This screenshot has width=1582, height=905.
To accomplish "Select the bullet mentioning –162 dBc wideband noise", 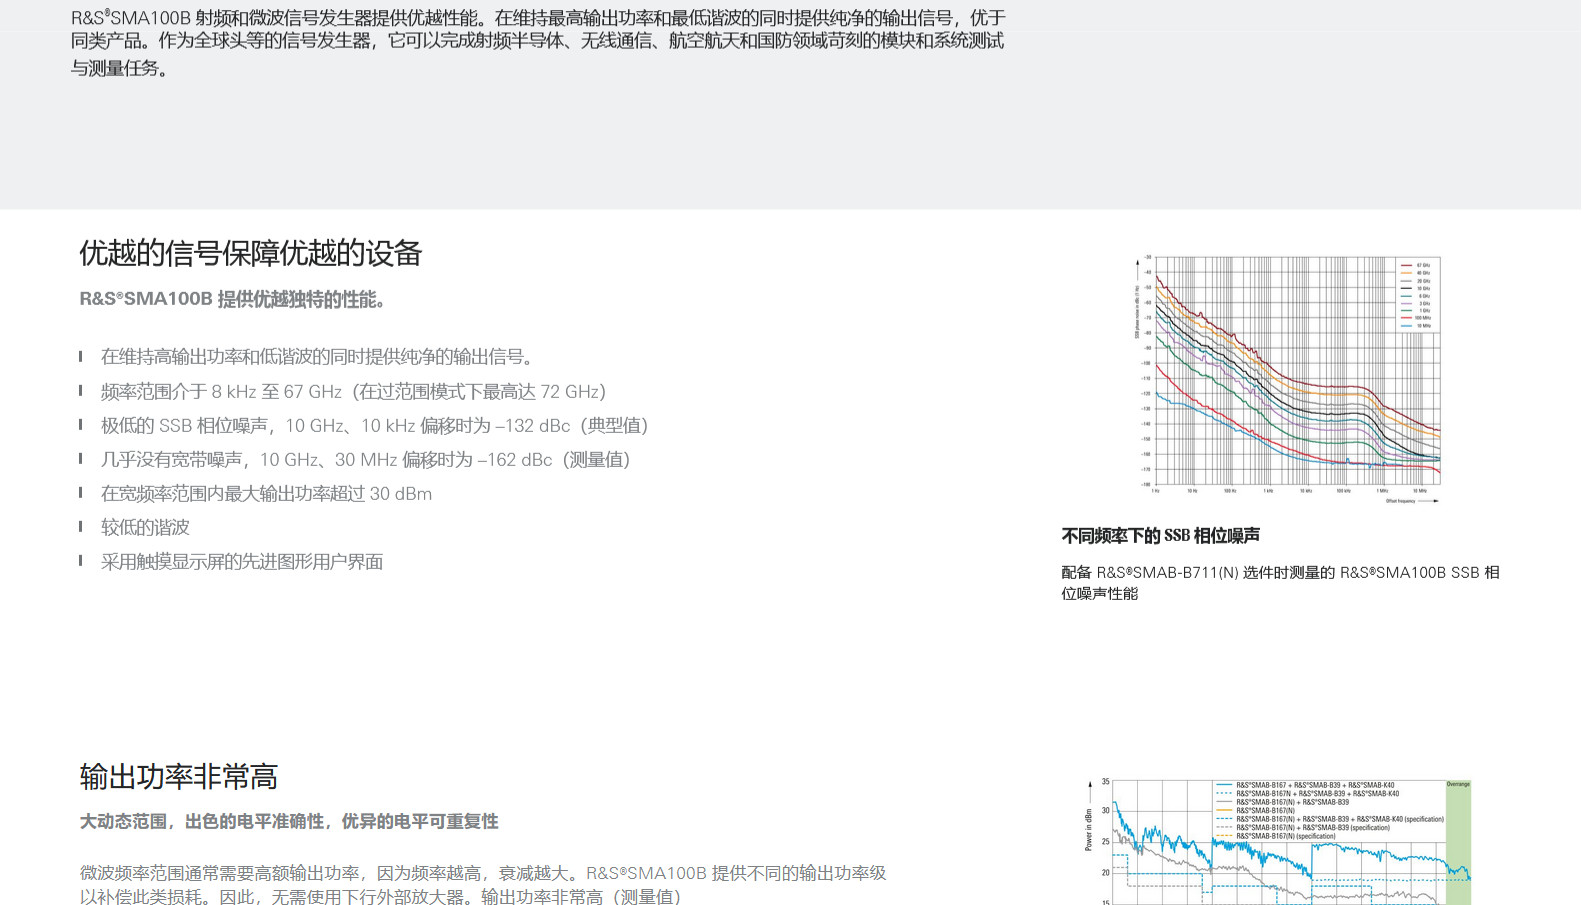I will coord(365,460).
